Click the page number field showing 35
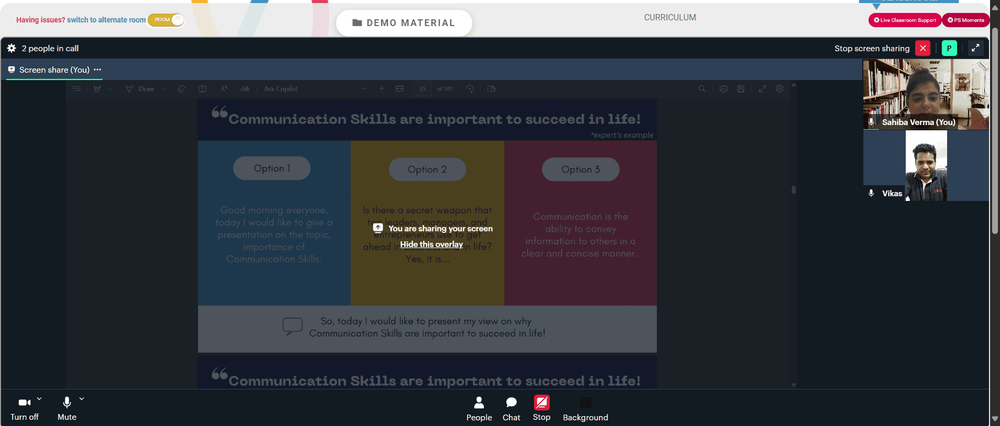The height and width of the screenshot is (426, 1000). coord(422,89)
